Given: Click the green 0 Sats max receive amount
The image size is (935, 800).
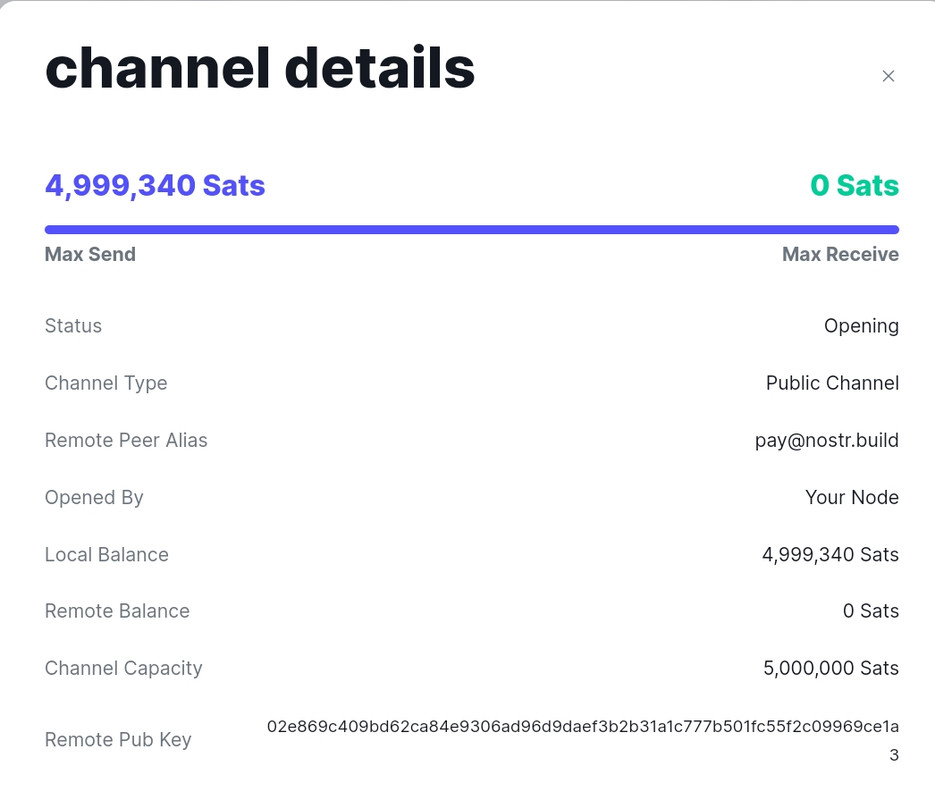Looking at the screenshot, I should [x=854, y=185].
